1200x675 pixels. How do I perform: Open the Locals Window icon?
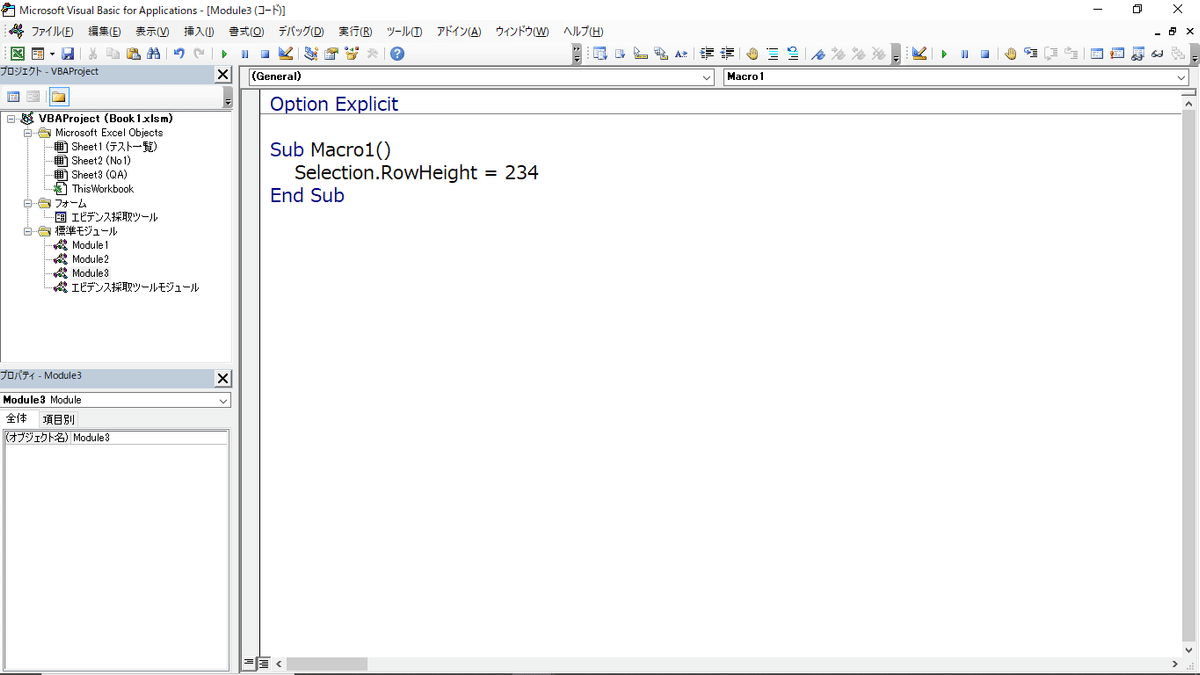tap(1097, 54)
